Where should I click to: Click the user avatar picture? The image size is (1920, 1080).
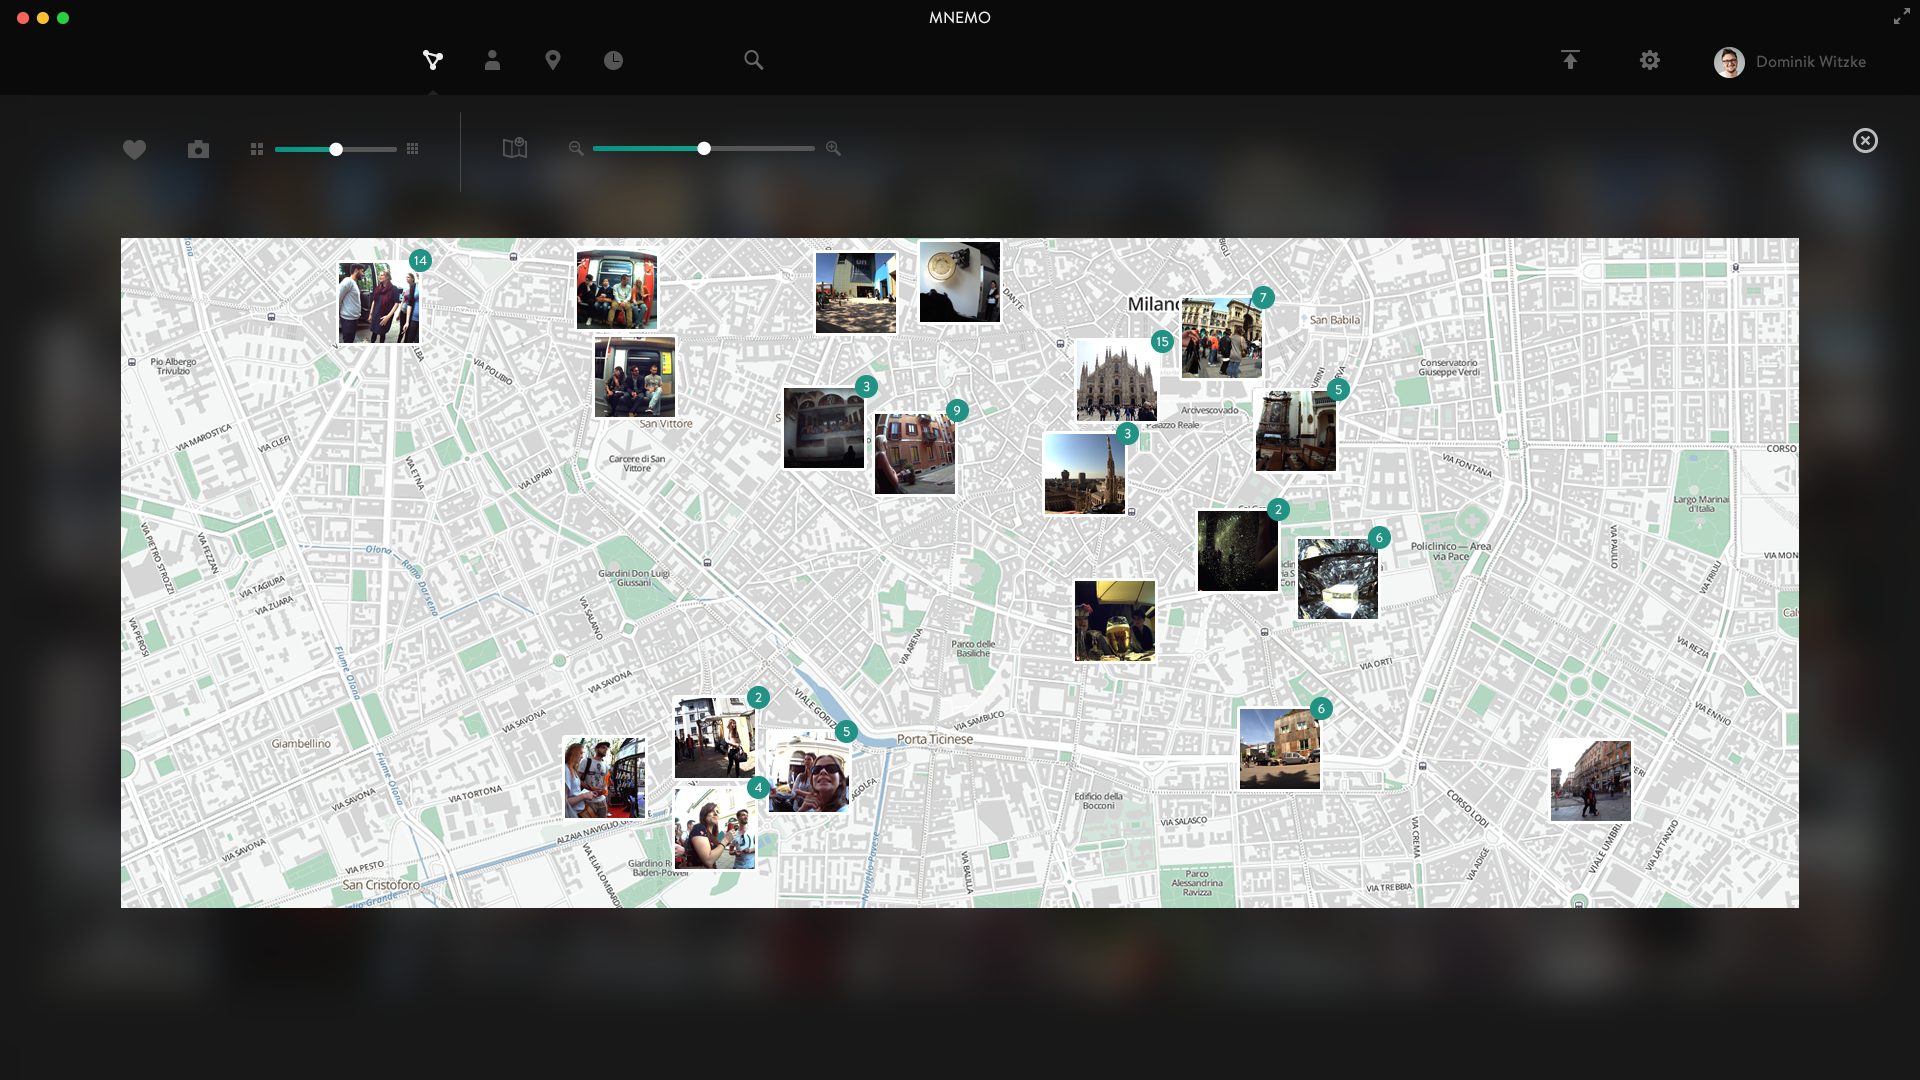pos(1729,62)
